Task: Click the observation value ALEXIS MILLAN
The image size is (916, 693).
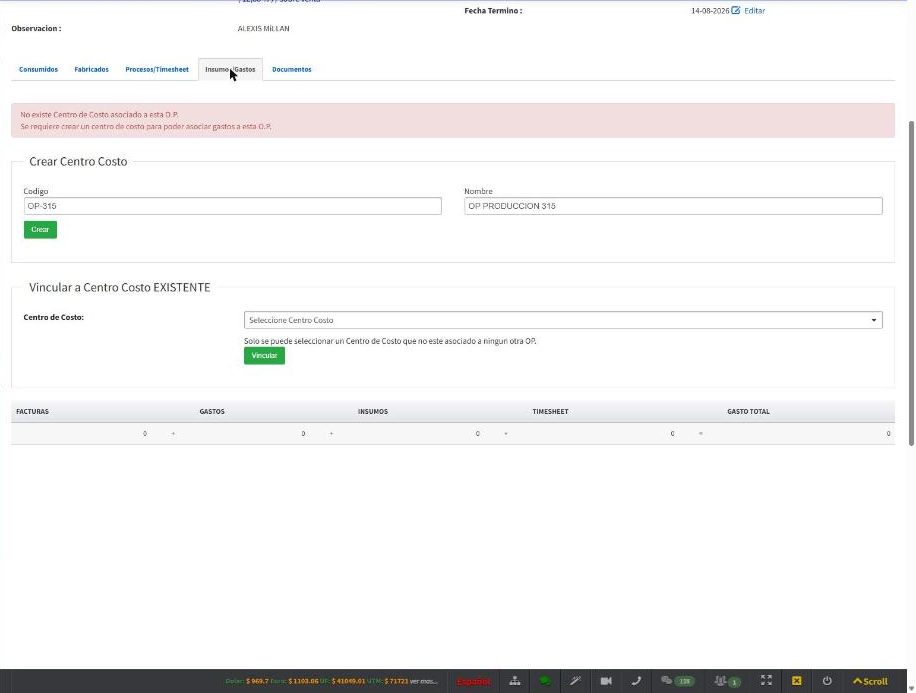Action: [x=263, y=29]
